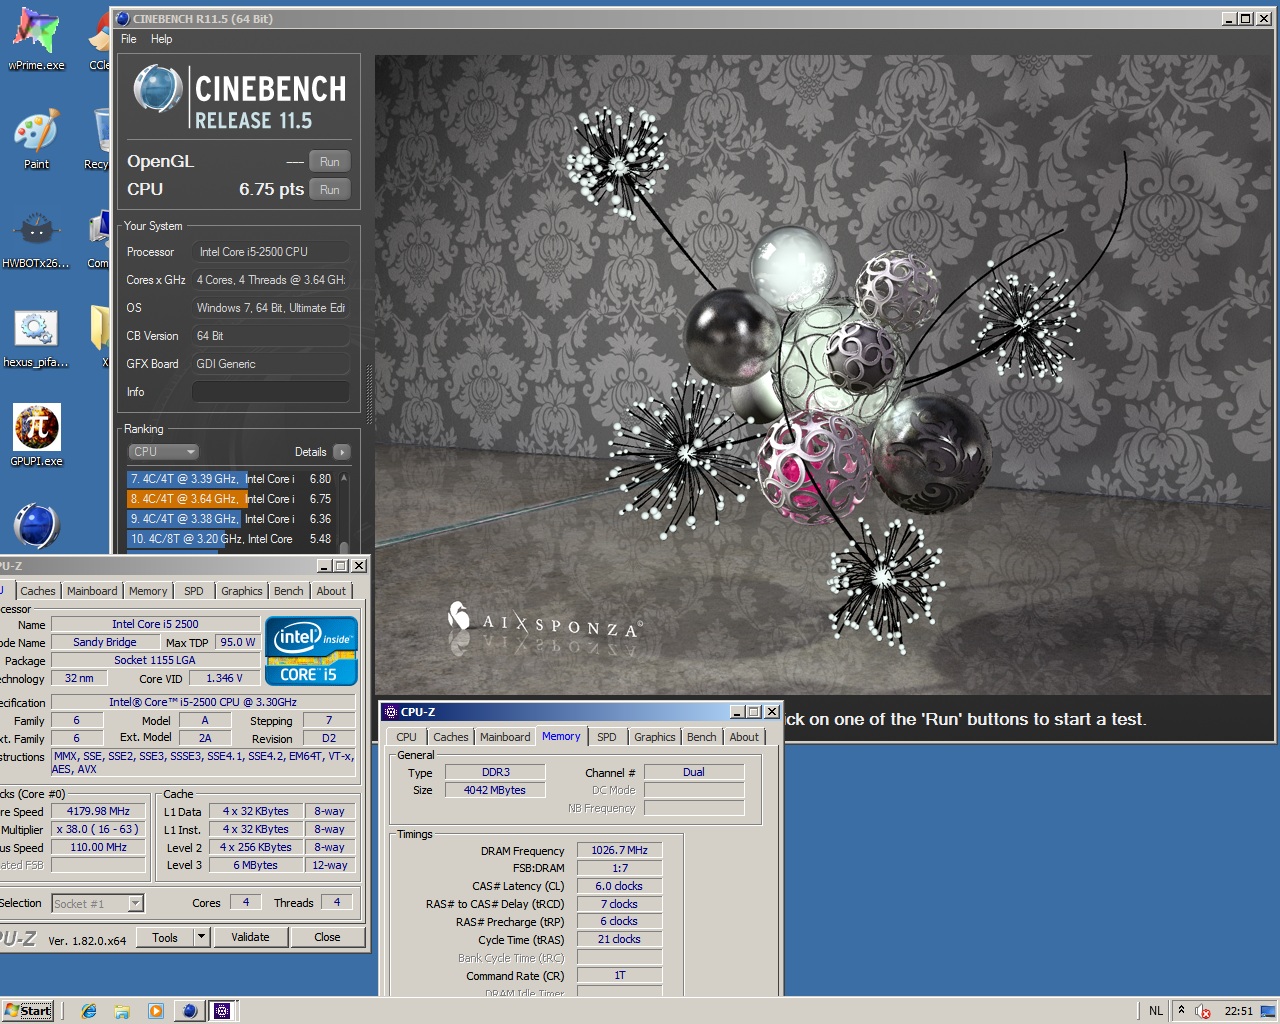Launch Internet Explorer from the taskbar
1280x1024 pixels.
[88, 1011]
